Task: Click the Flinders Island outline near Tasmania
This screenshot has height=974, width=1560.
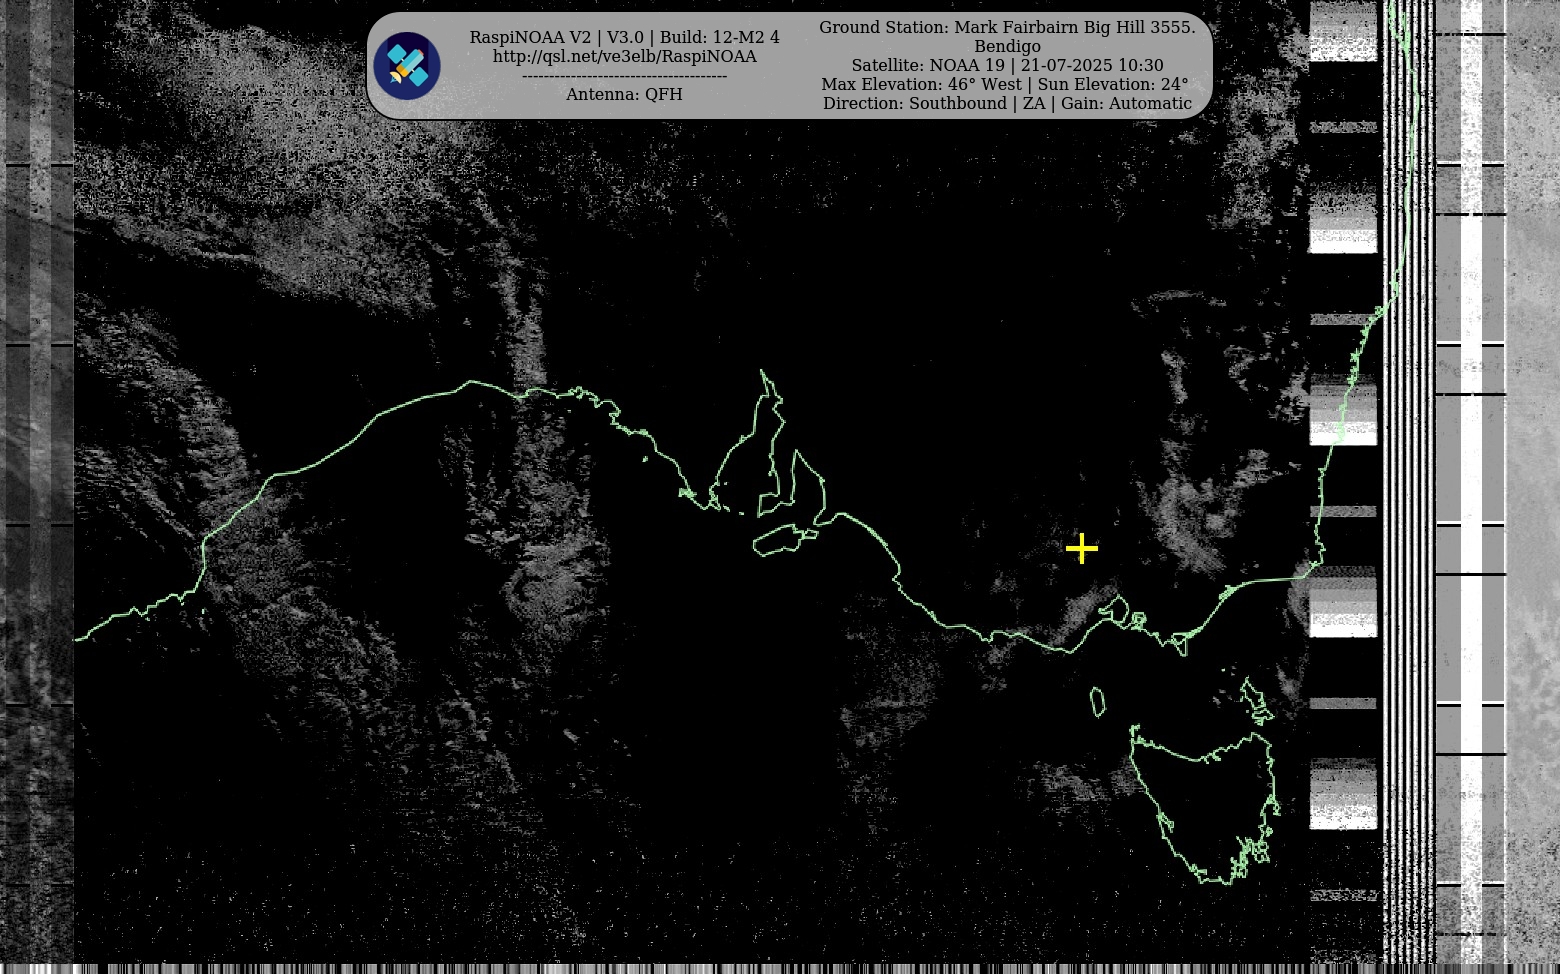Action: coord(1254,698)
